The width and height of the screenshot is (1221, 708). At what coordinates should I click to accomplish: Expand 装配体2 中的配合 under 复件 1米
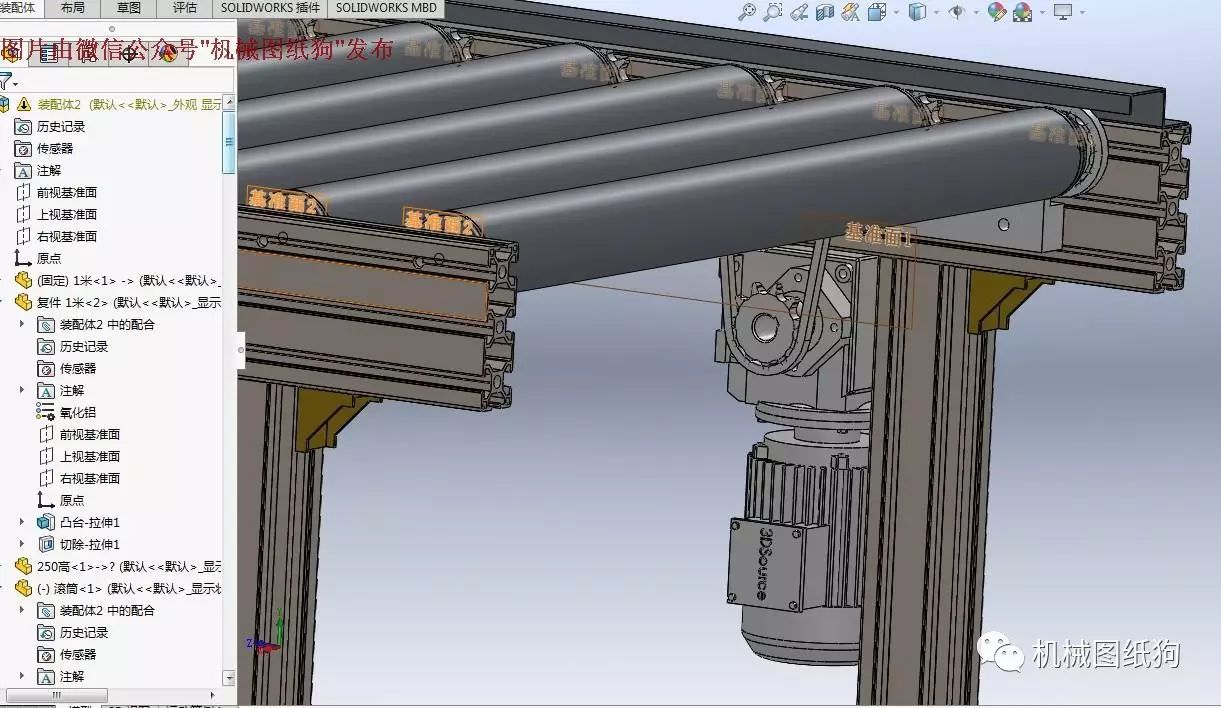(x=22, y=324)
